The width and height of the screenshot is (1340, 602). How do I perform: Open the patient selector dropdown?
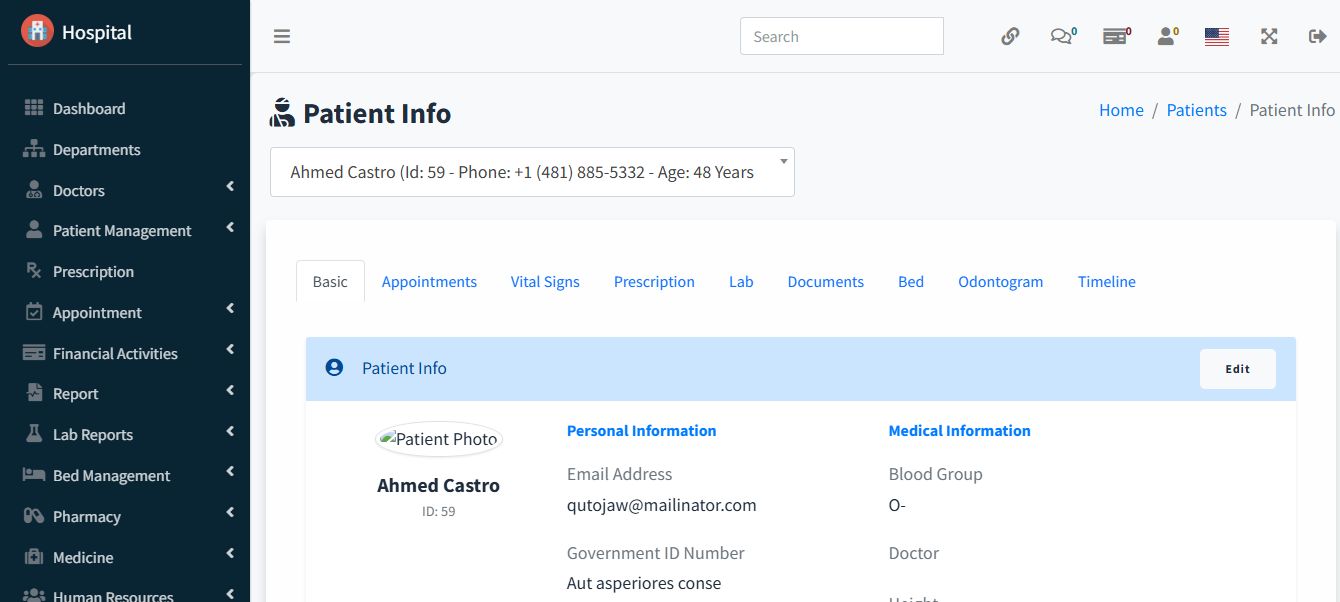pos(532,172)
